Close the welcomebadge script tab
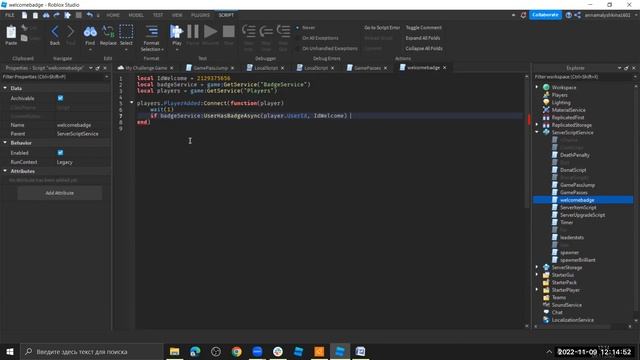The height and width of the screenshot is (360, 640). [444, 68]
